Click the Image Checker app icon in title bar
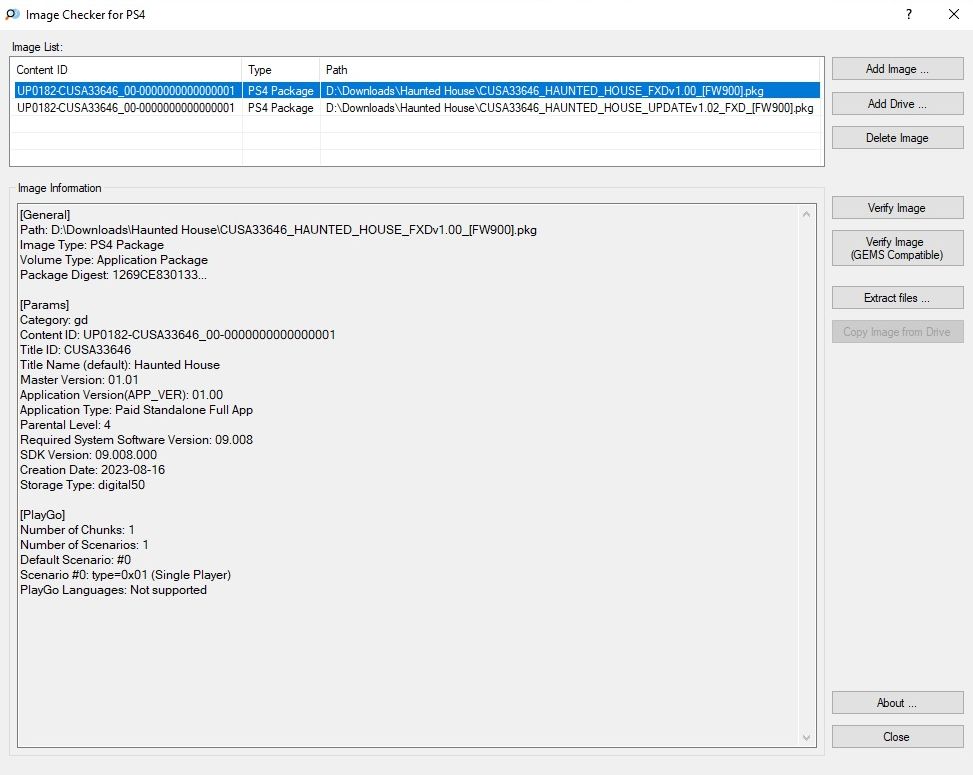The height and width of the screenshot is (775, 973). [x=12, y=15]
